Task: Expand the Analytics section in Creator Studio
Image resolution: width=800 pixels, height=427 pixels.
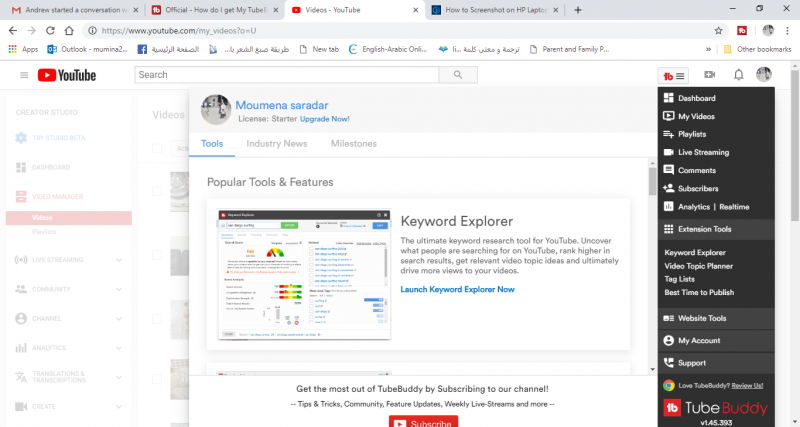Action: click(x=119, y=348)
